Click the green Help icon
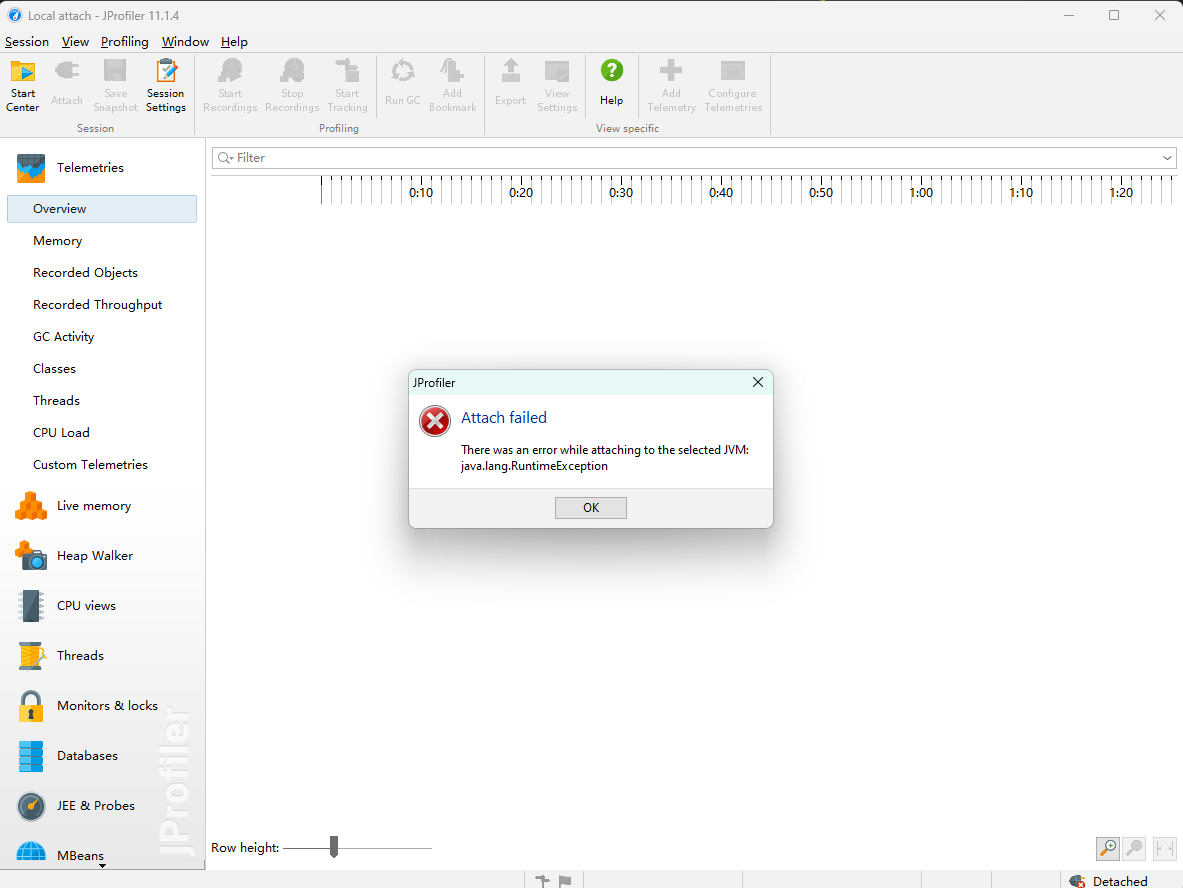The width and height of the screenshot is (1183, 888). (612, 72)
